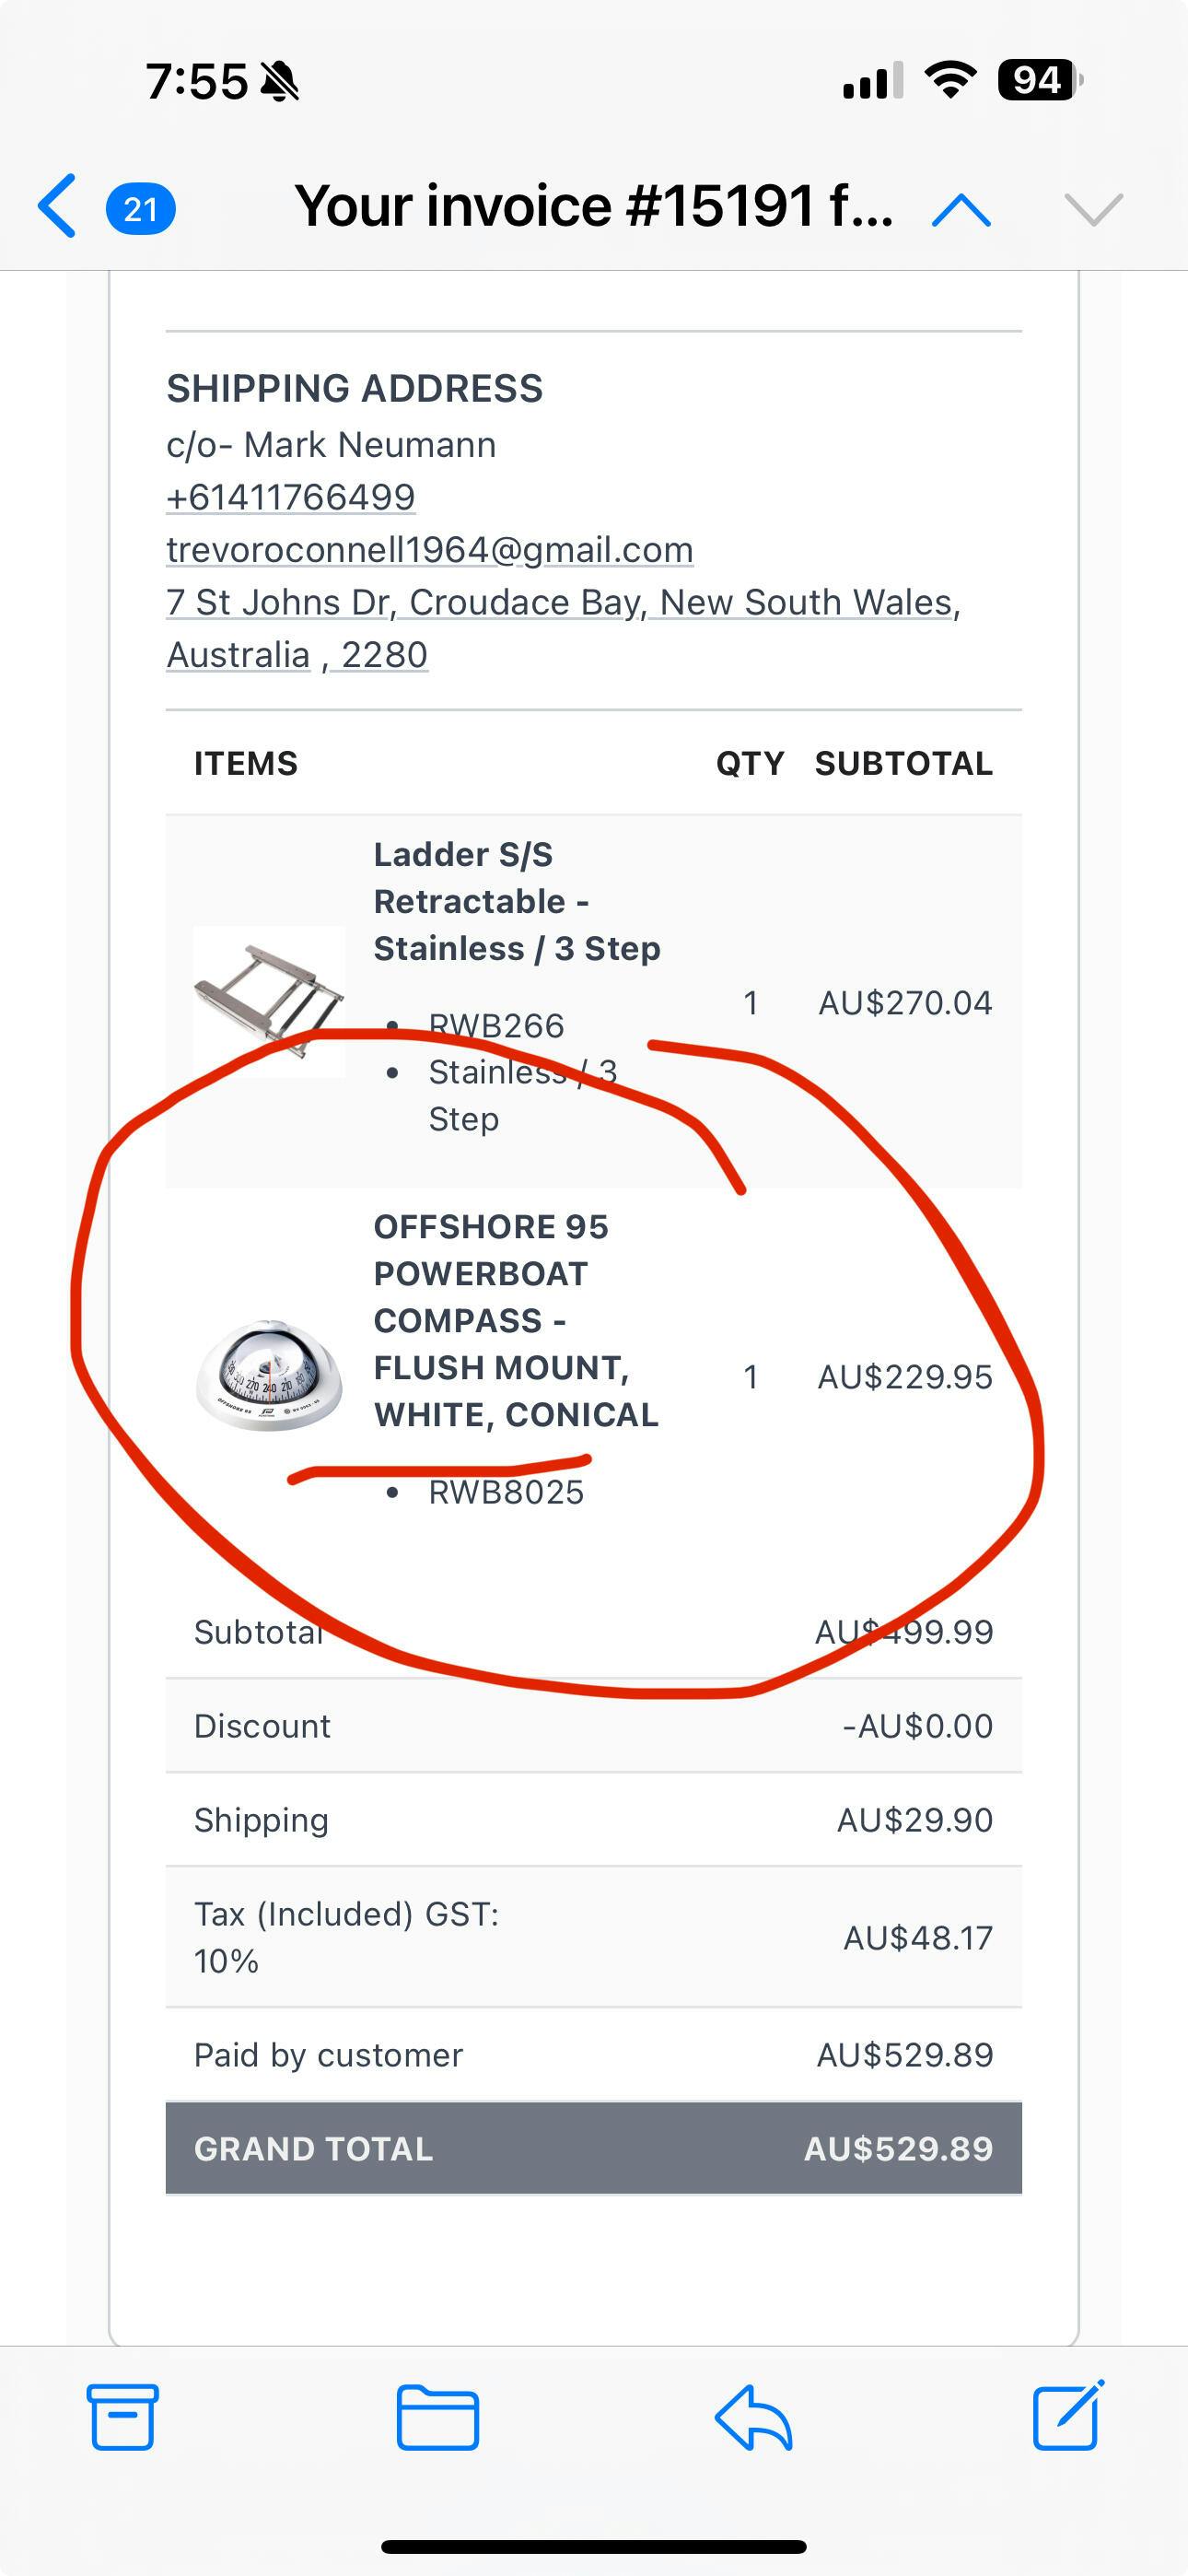Archive this invoice email
This screenshot has width=1188, height=2576.
click(123, 2416)
